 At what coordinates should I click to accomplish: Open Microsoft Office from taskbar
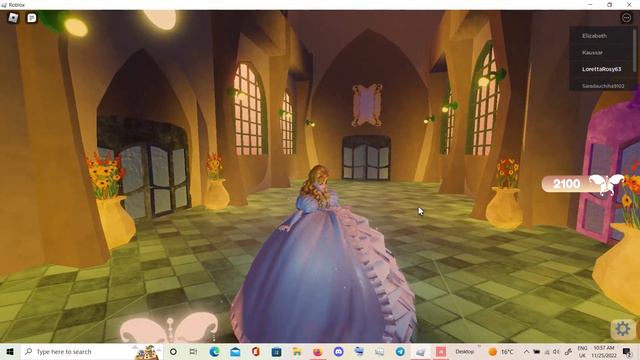coord(256,351)
